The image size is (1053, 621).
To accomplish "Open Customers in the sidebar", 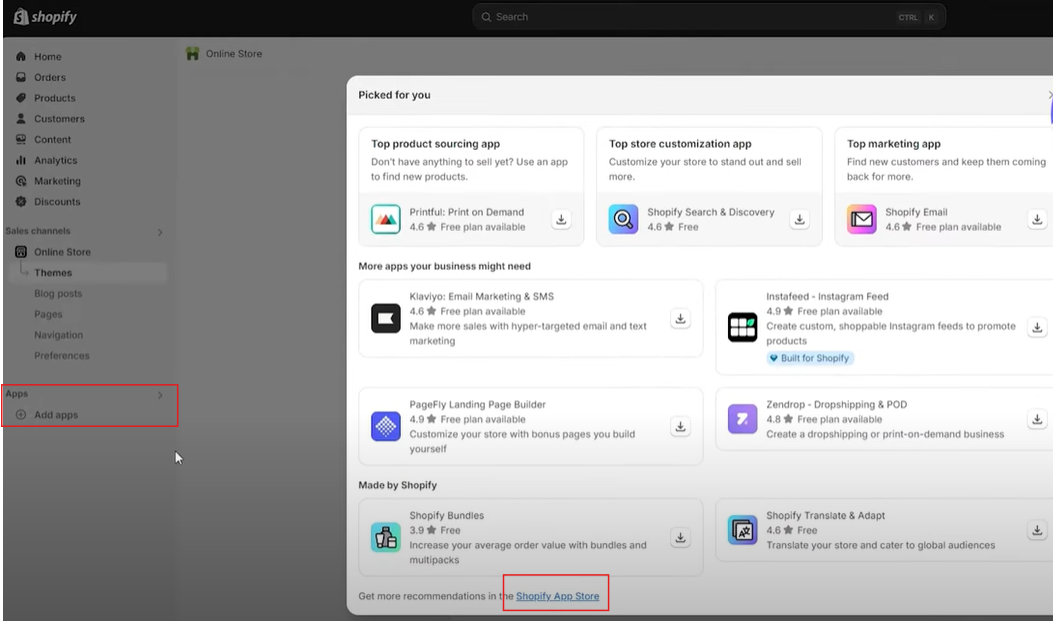I will click(x=59, y=119).
